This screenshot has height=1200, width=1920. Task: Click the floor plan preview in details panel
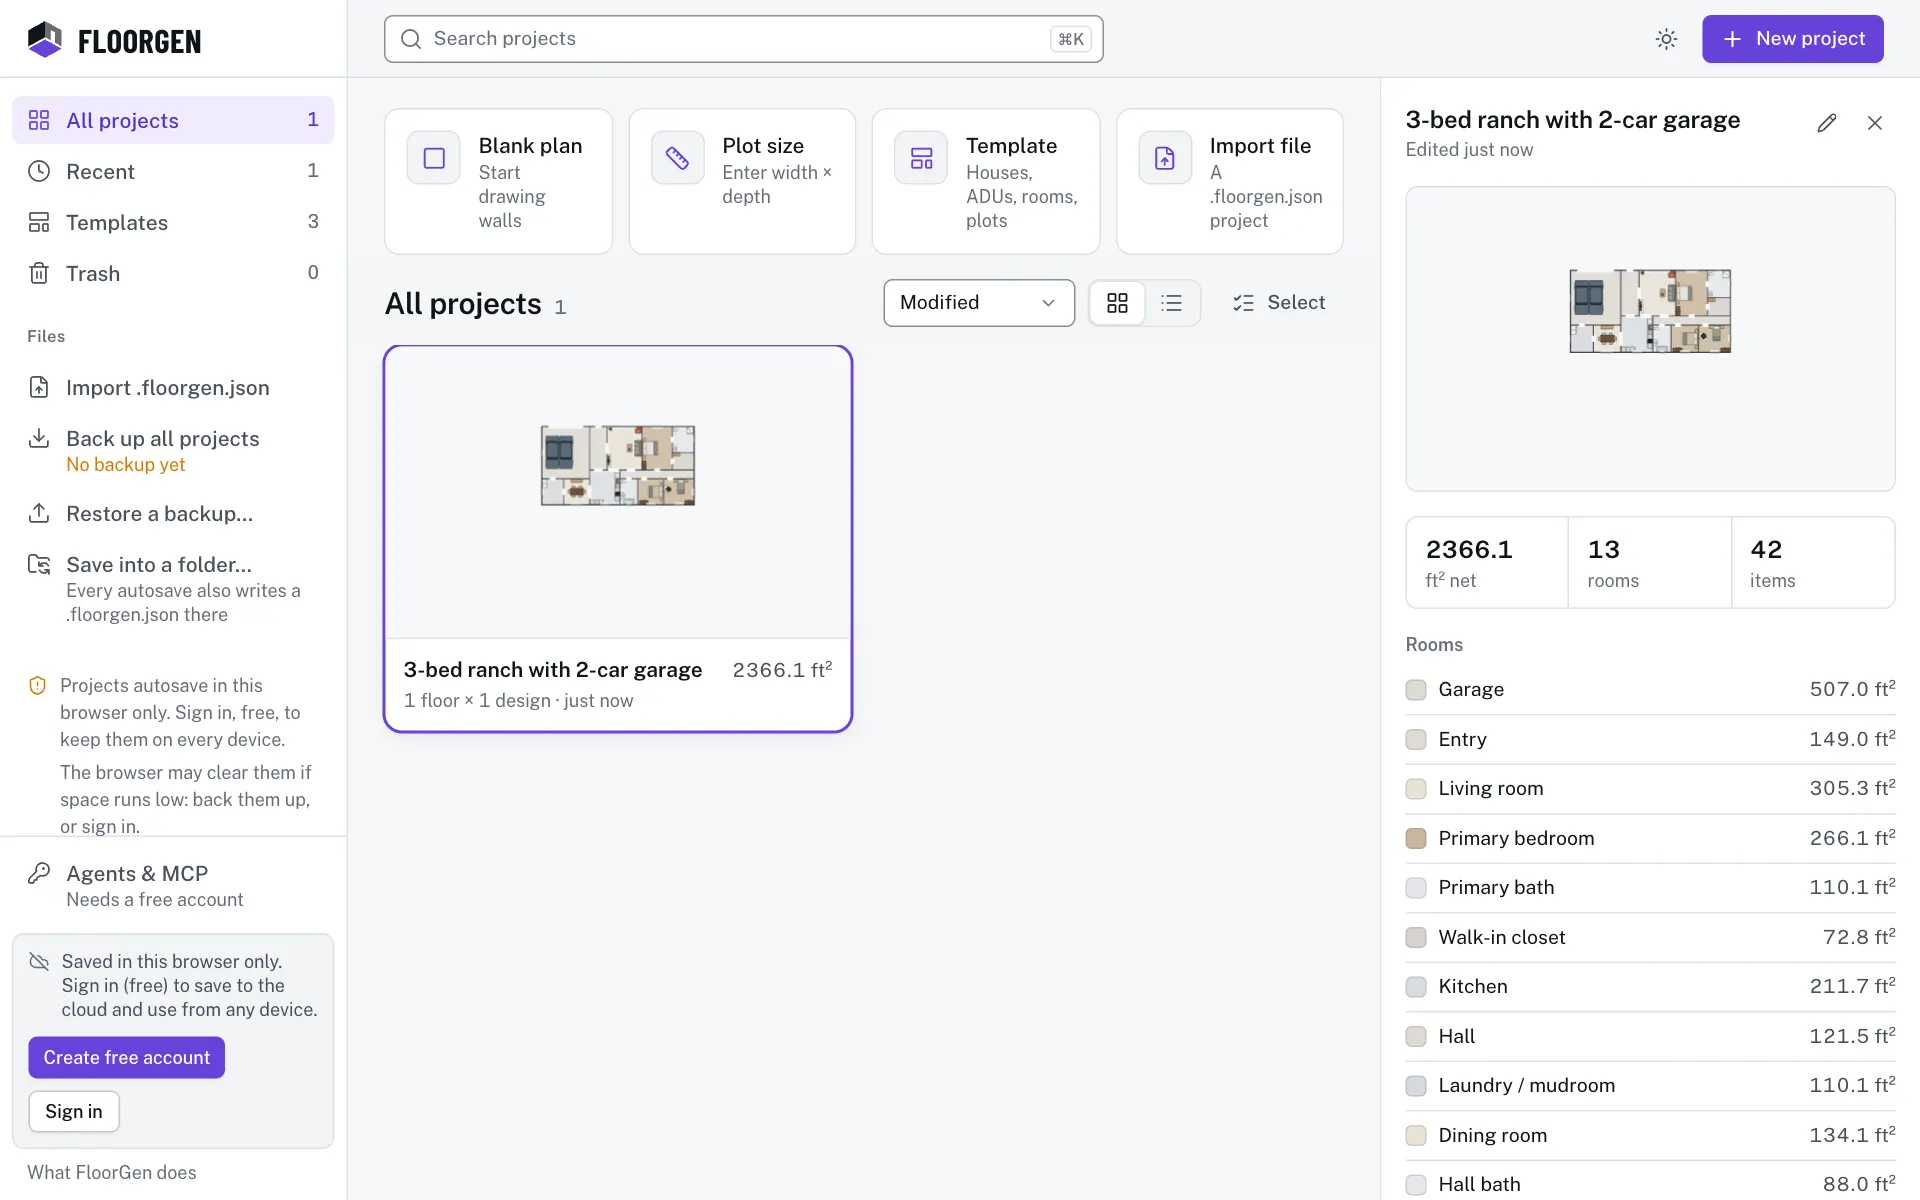1650,339
